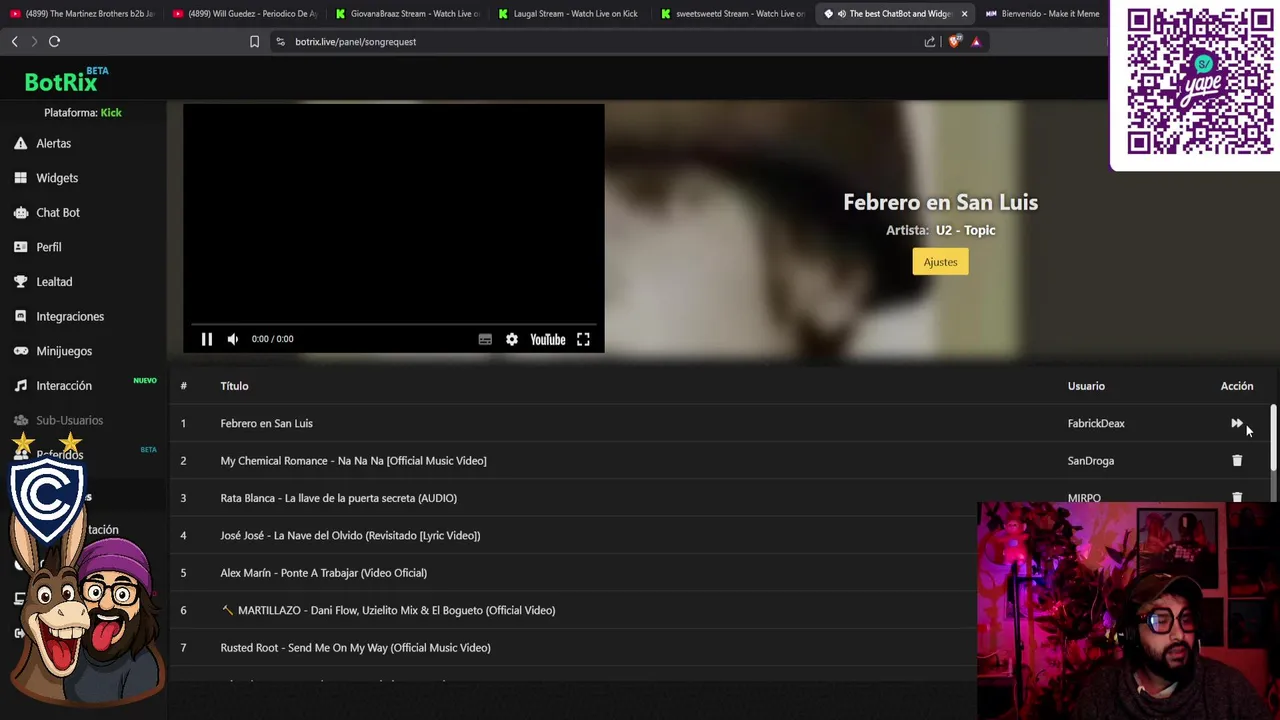This screenshot has height=720, width=1280.
Task: Switch to GiovanaBraaz Stream Kick tab
Action: click(x=408, y=14)
